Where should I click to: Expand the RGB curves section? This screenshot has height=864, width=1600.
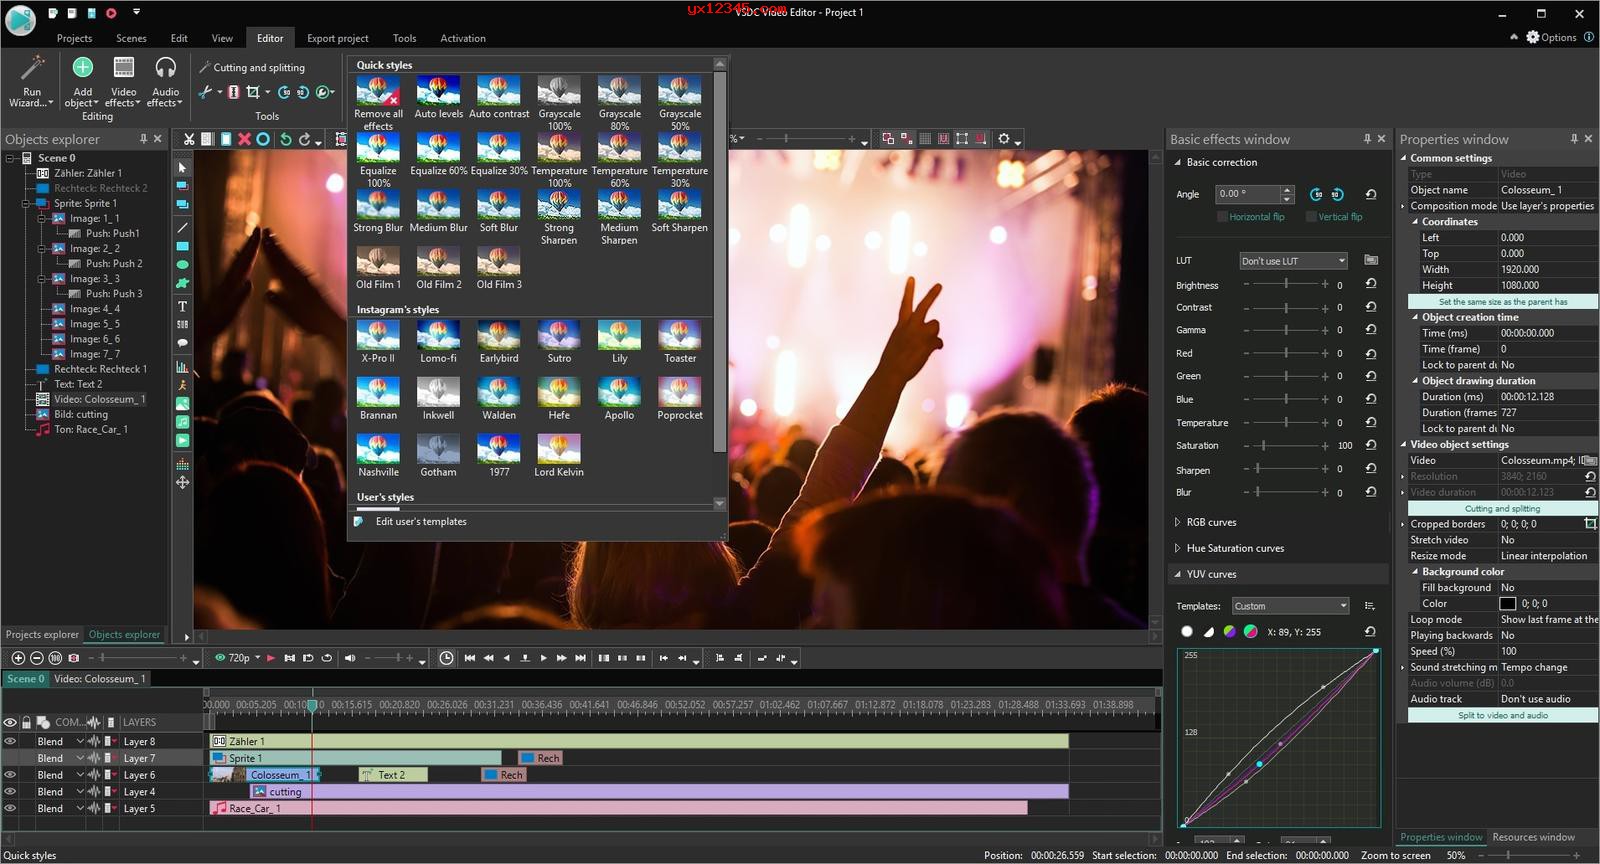click(1210, 522)
